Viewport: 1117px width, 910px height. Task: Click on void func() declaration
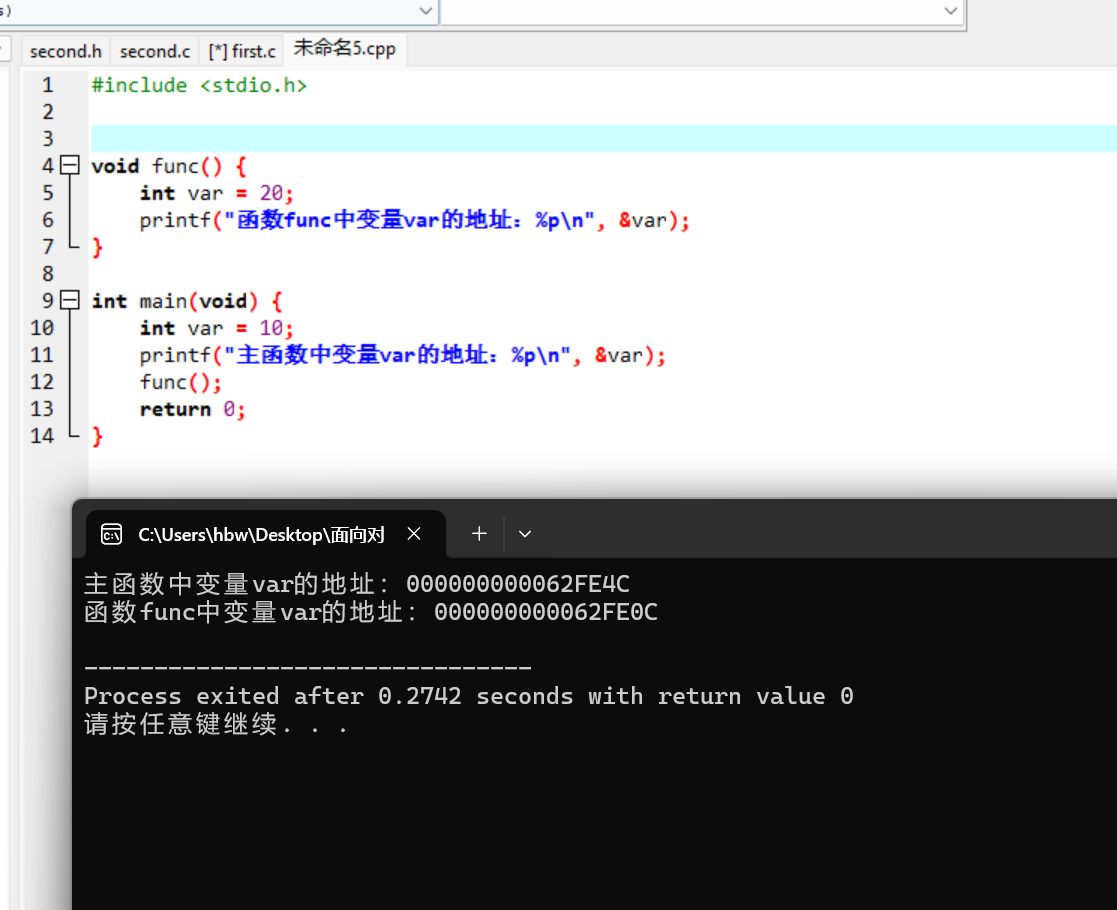[x=169, y=166]
